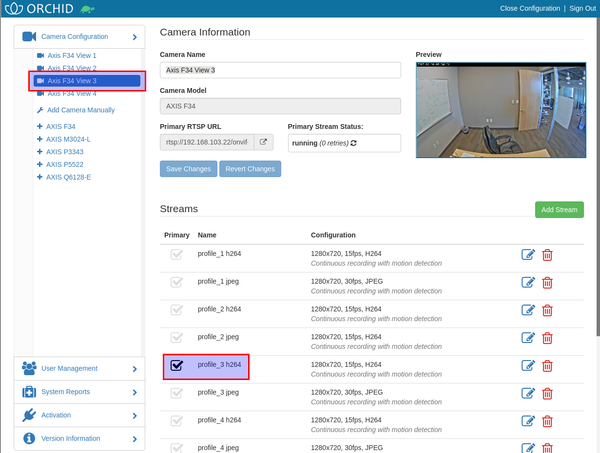Viewport: 600px width, 453px height.
Task: Click the Revert Changes button
Action: click(x=250, y=169)
